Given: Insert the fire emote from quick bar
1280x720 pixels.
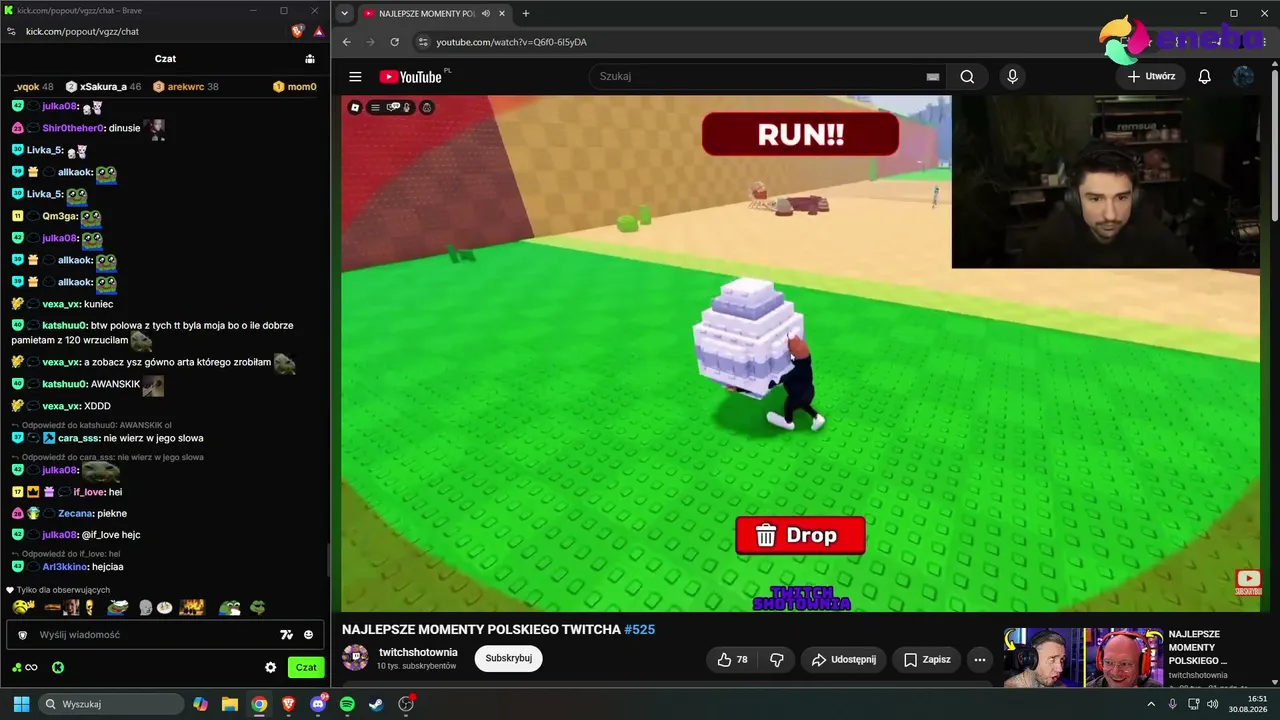Looking at the screenshot, I should pyautogui.click(x=191, y=607).
